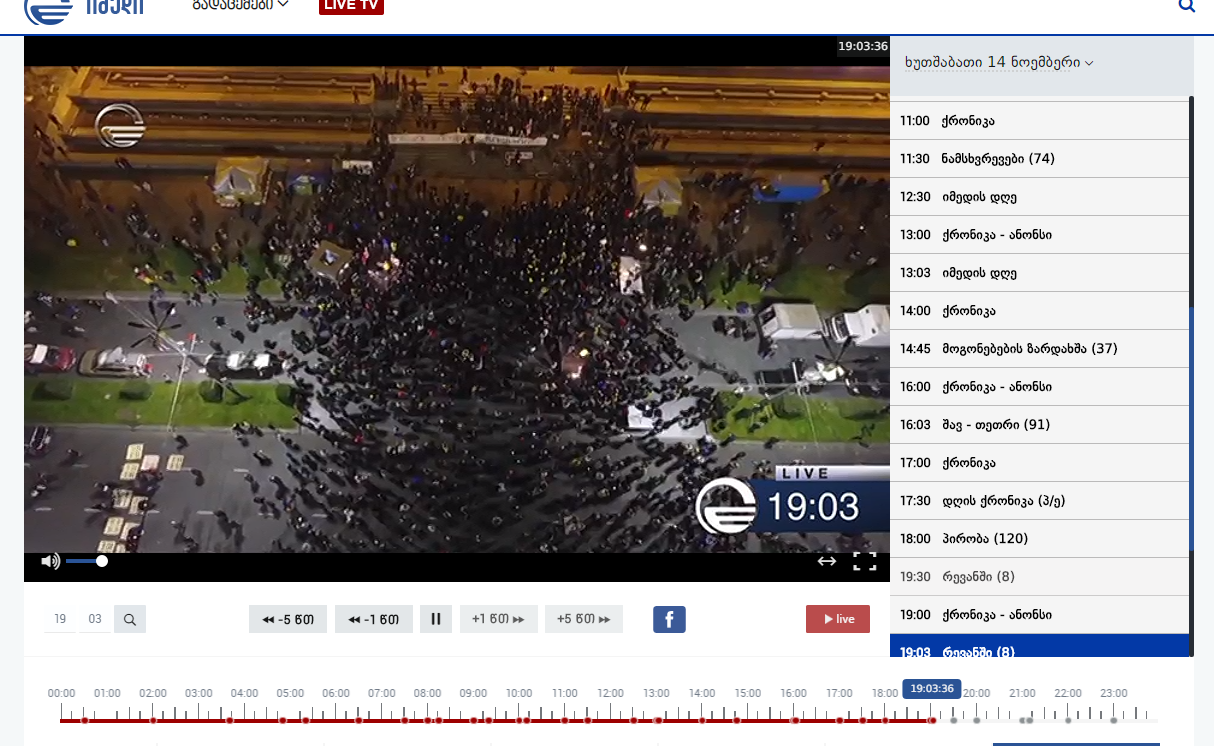
Task: Select the 18:00 პირობა (120) program
Action: click(x=1039, y=539)
